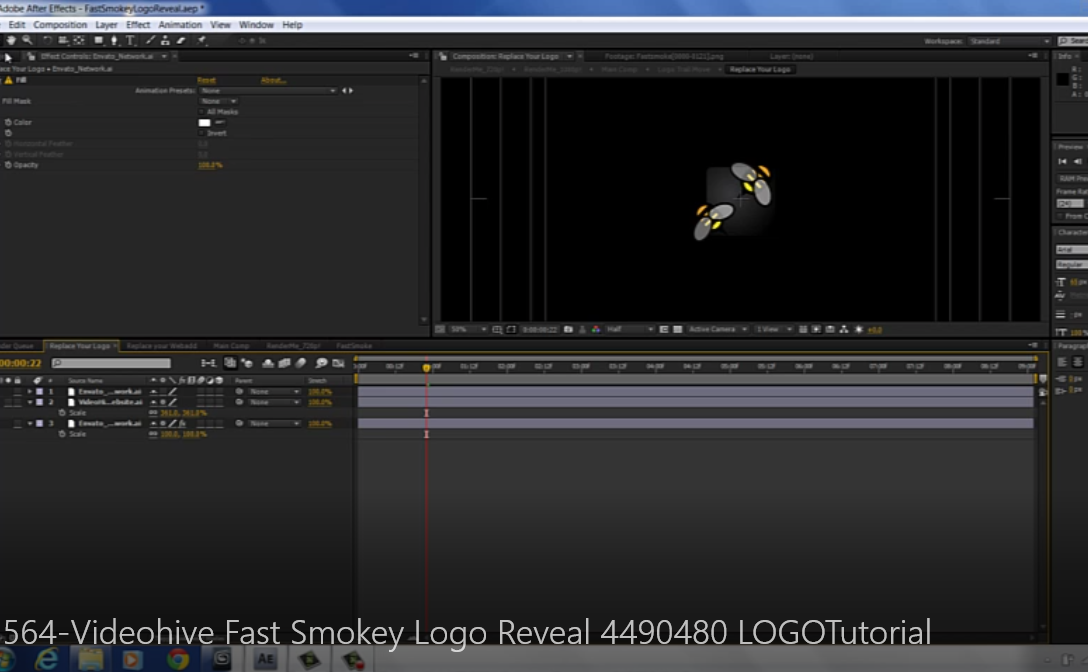The width and height of the screenshot is (1088, 672).
Task: Click the Color eyedropper in Fill effect
Action: (x=220, y=122)
